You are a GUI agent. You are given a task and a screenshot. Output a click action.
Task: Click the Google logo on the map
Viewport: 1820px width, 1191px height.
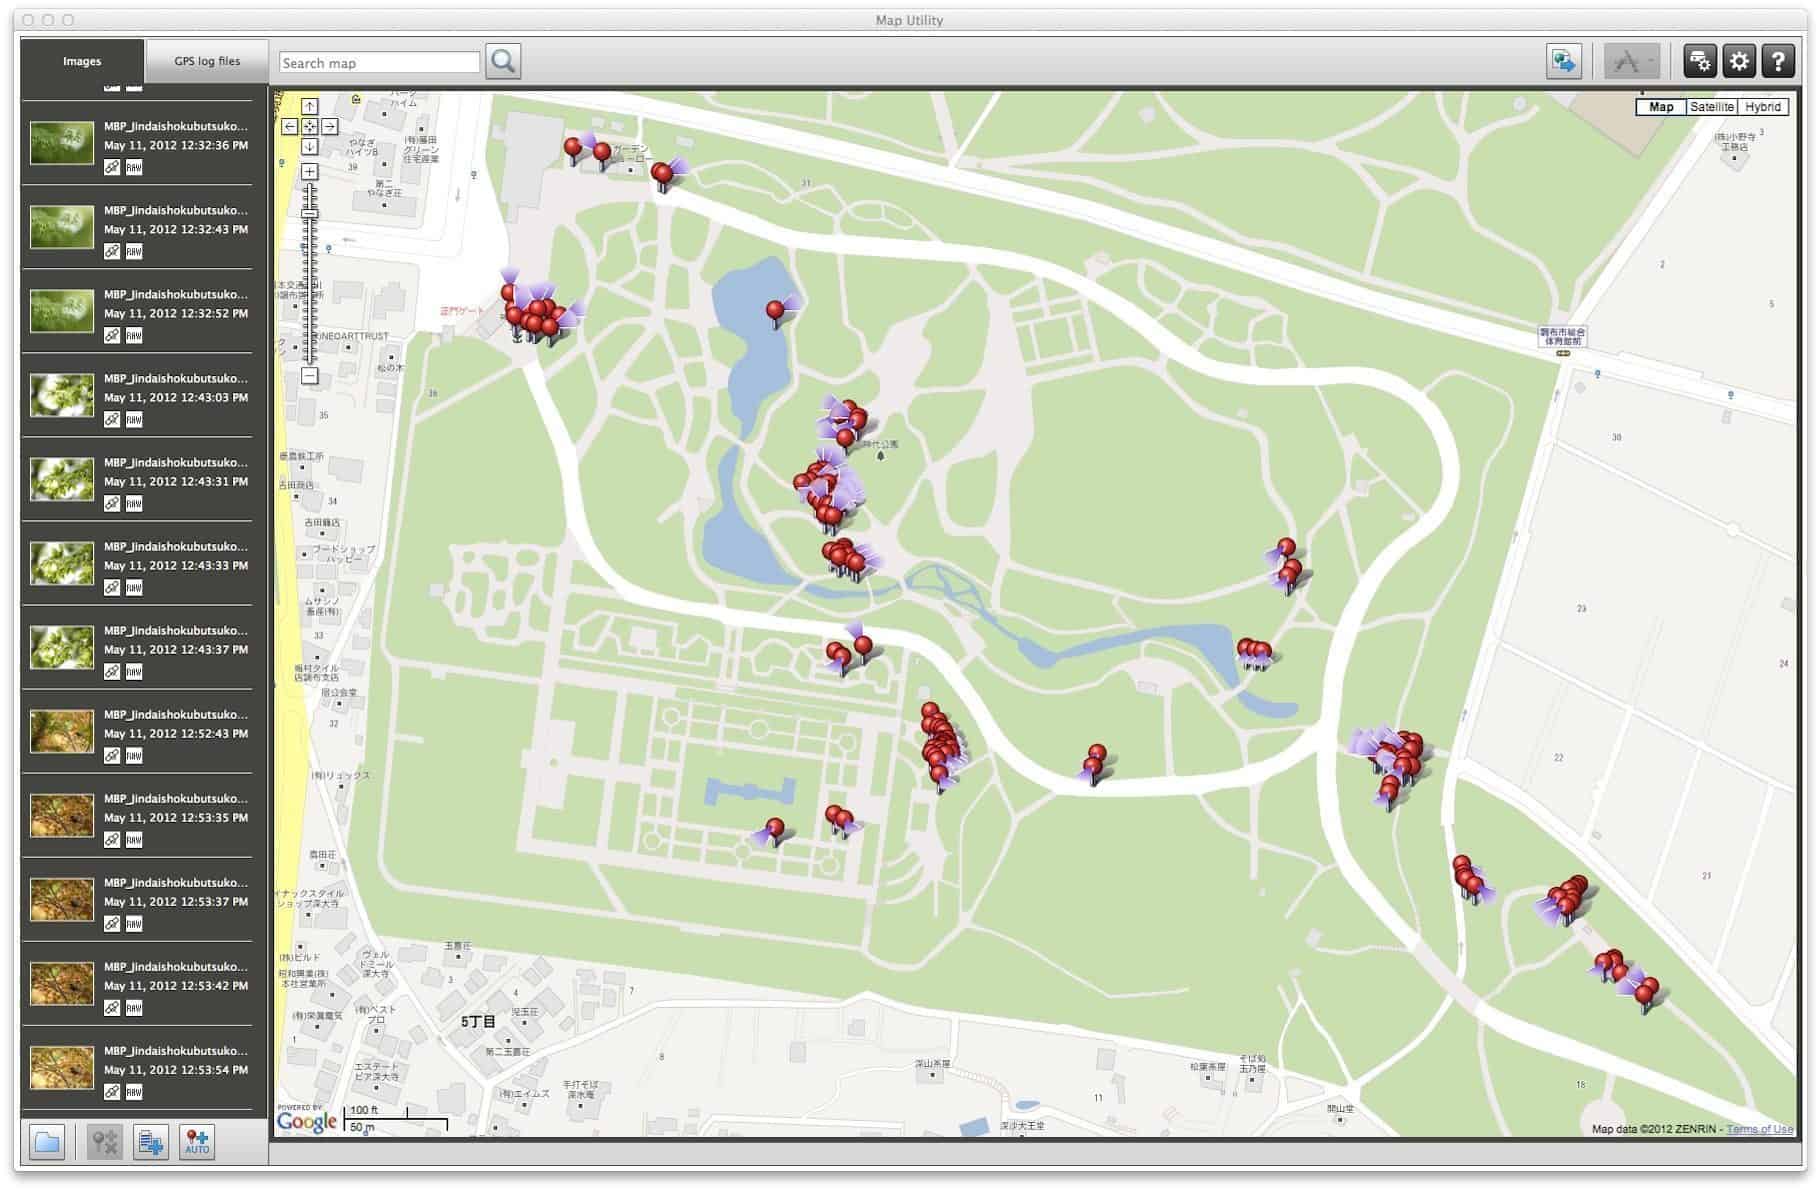pyautogui.click(x=307, y=1122)
